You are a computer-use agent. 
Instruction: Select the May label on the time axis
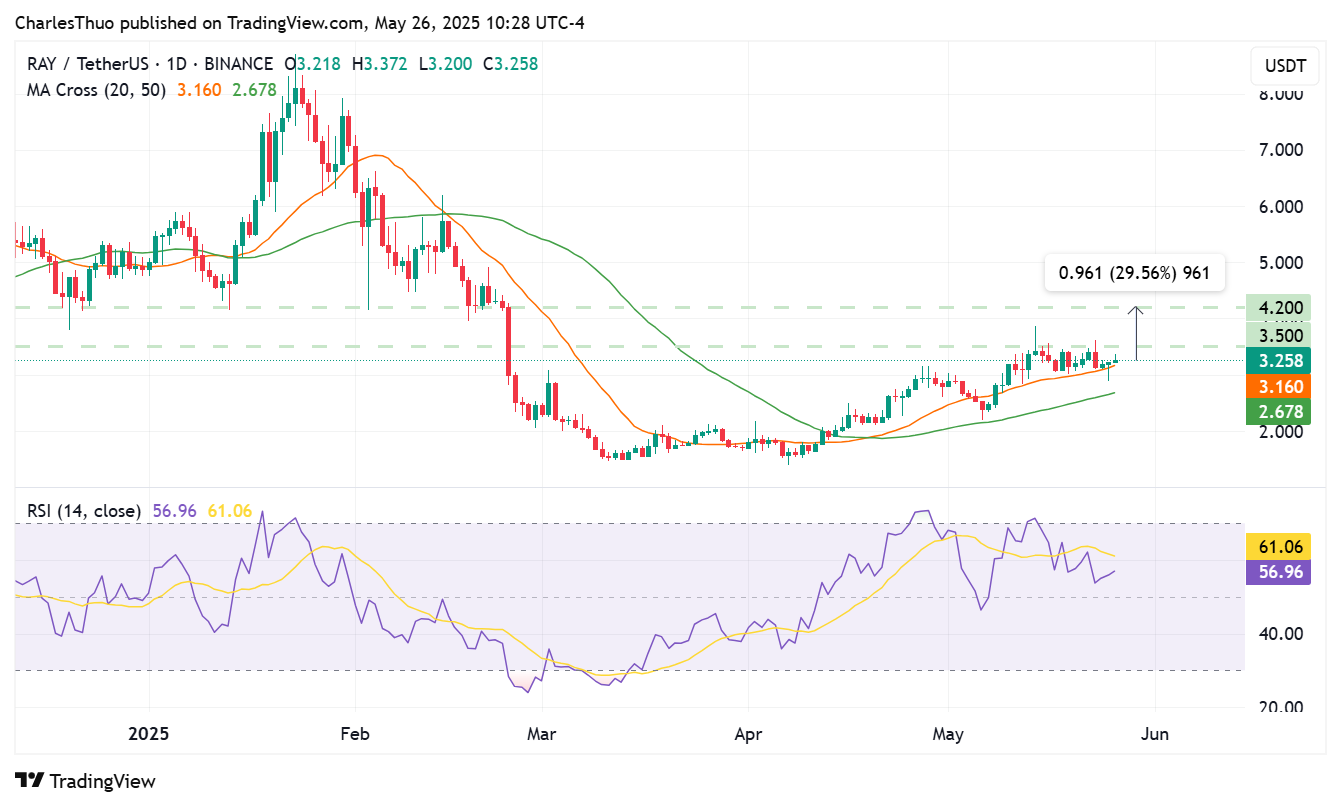(x=948, y=734)
